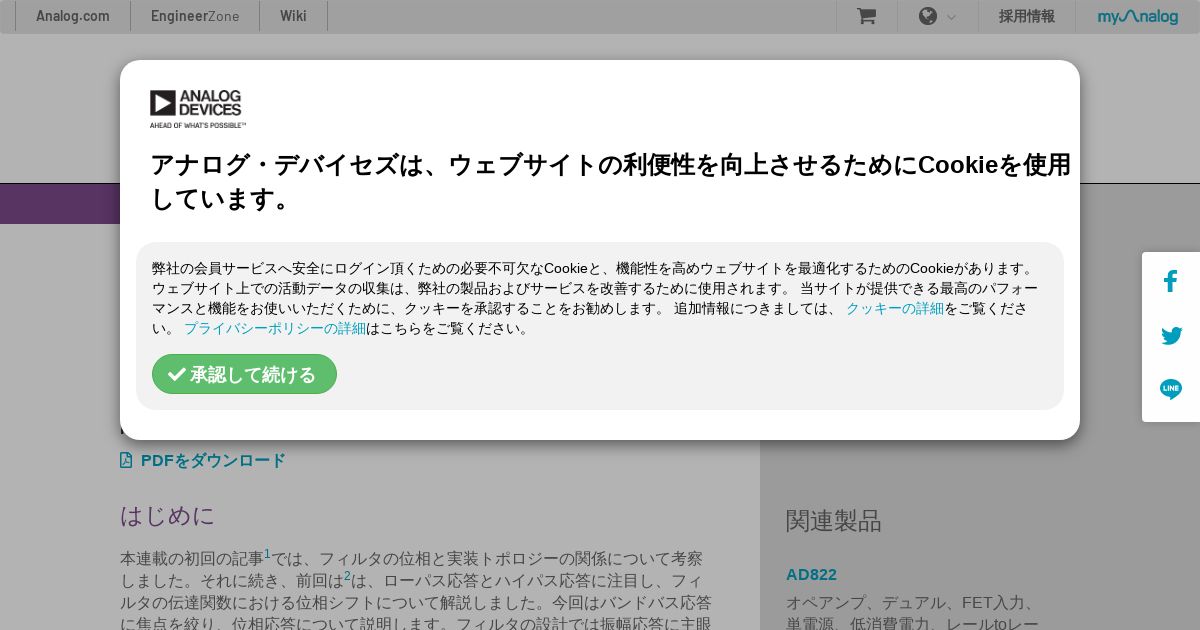1200x630 pixels.
Task: Share the page via LINE
Action: tap(1171, 389)
